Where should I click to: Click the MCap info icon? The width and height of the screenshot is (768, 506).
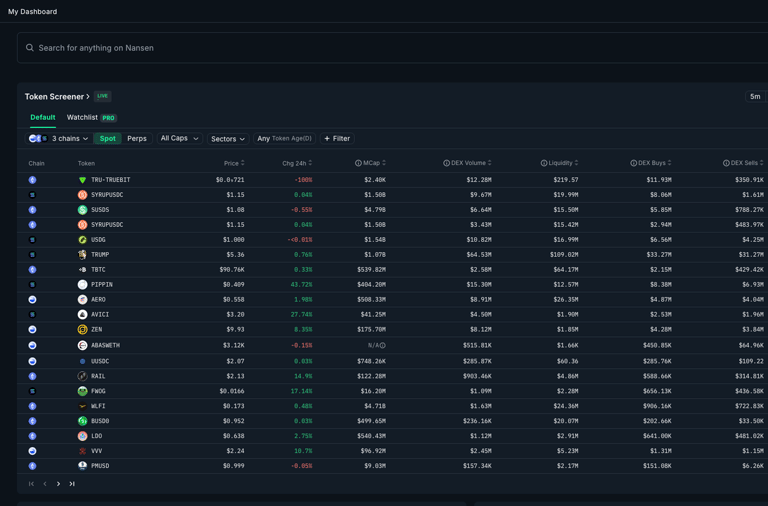358,163
